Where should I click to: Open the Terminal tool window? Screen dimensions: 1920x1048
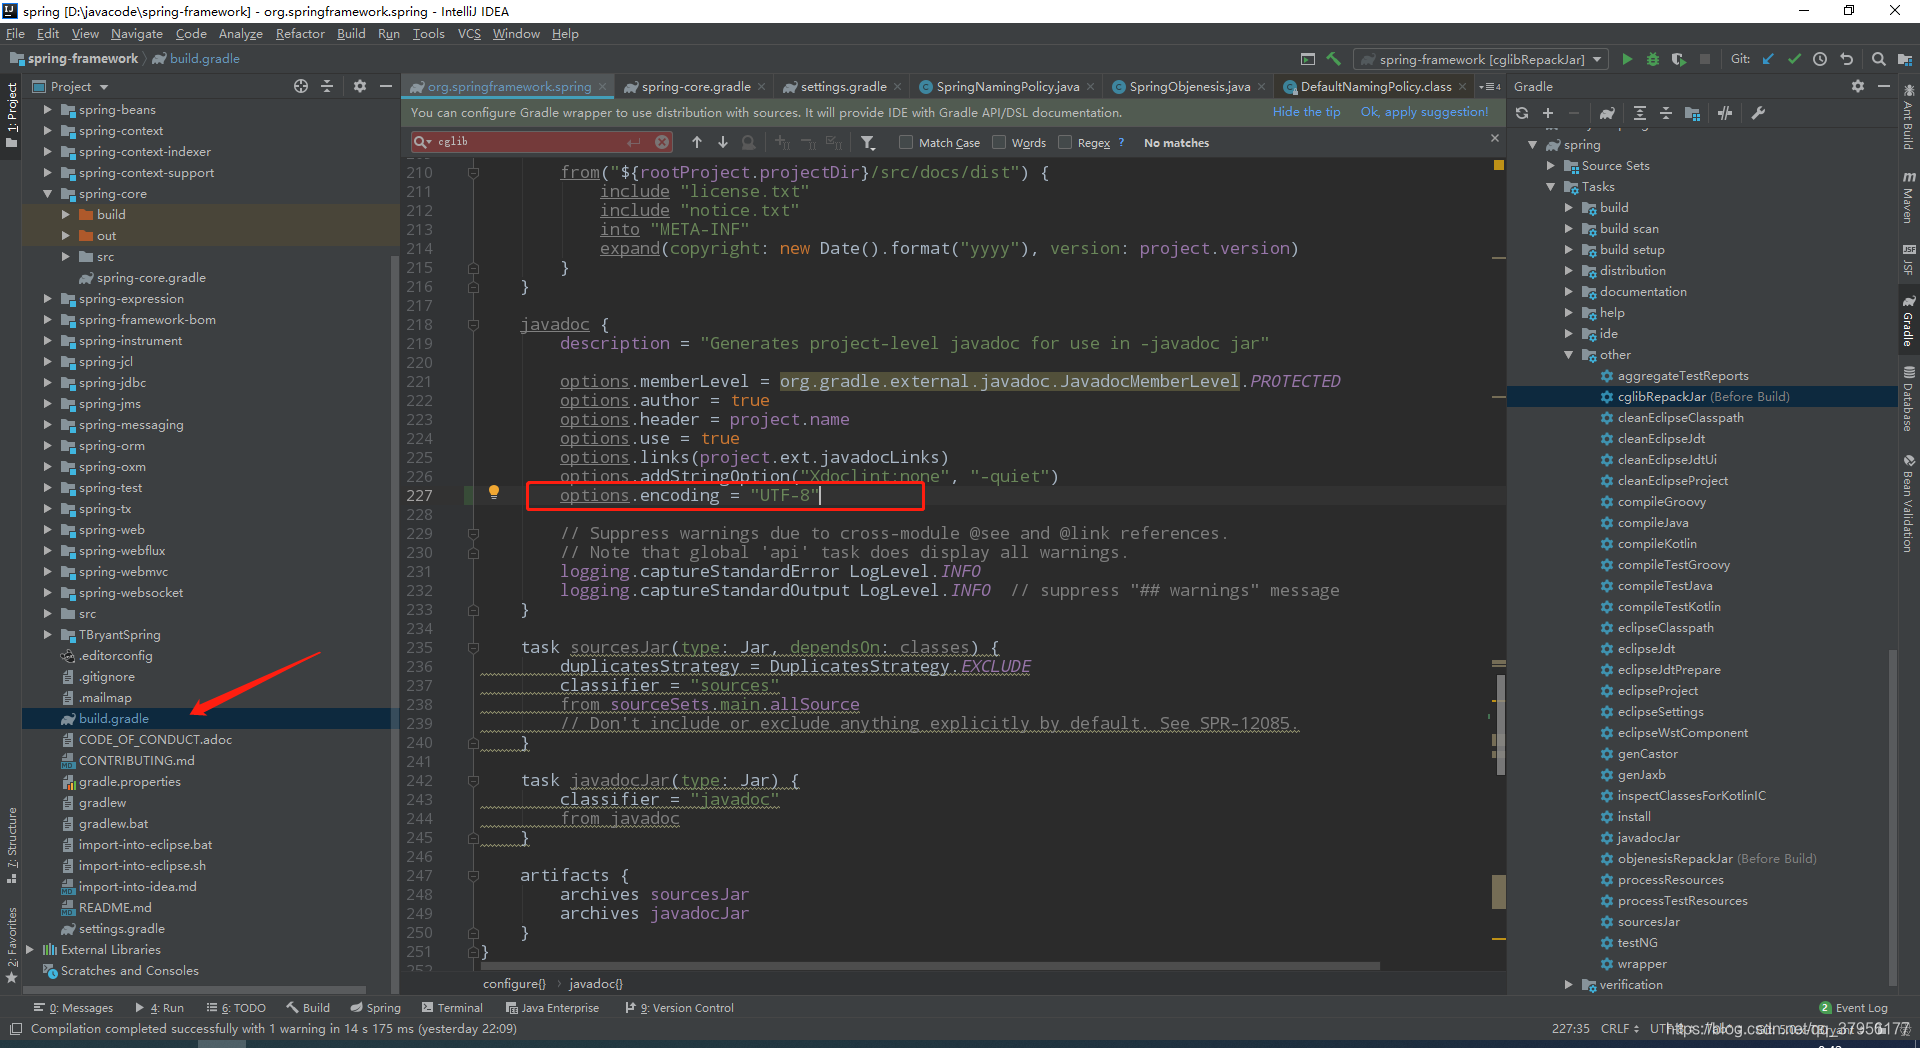[452, 1008]
